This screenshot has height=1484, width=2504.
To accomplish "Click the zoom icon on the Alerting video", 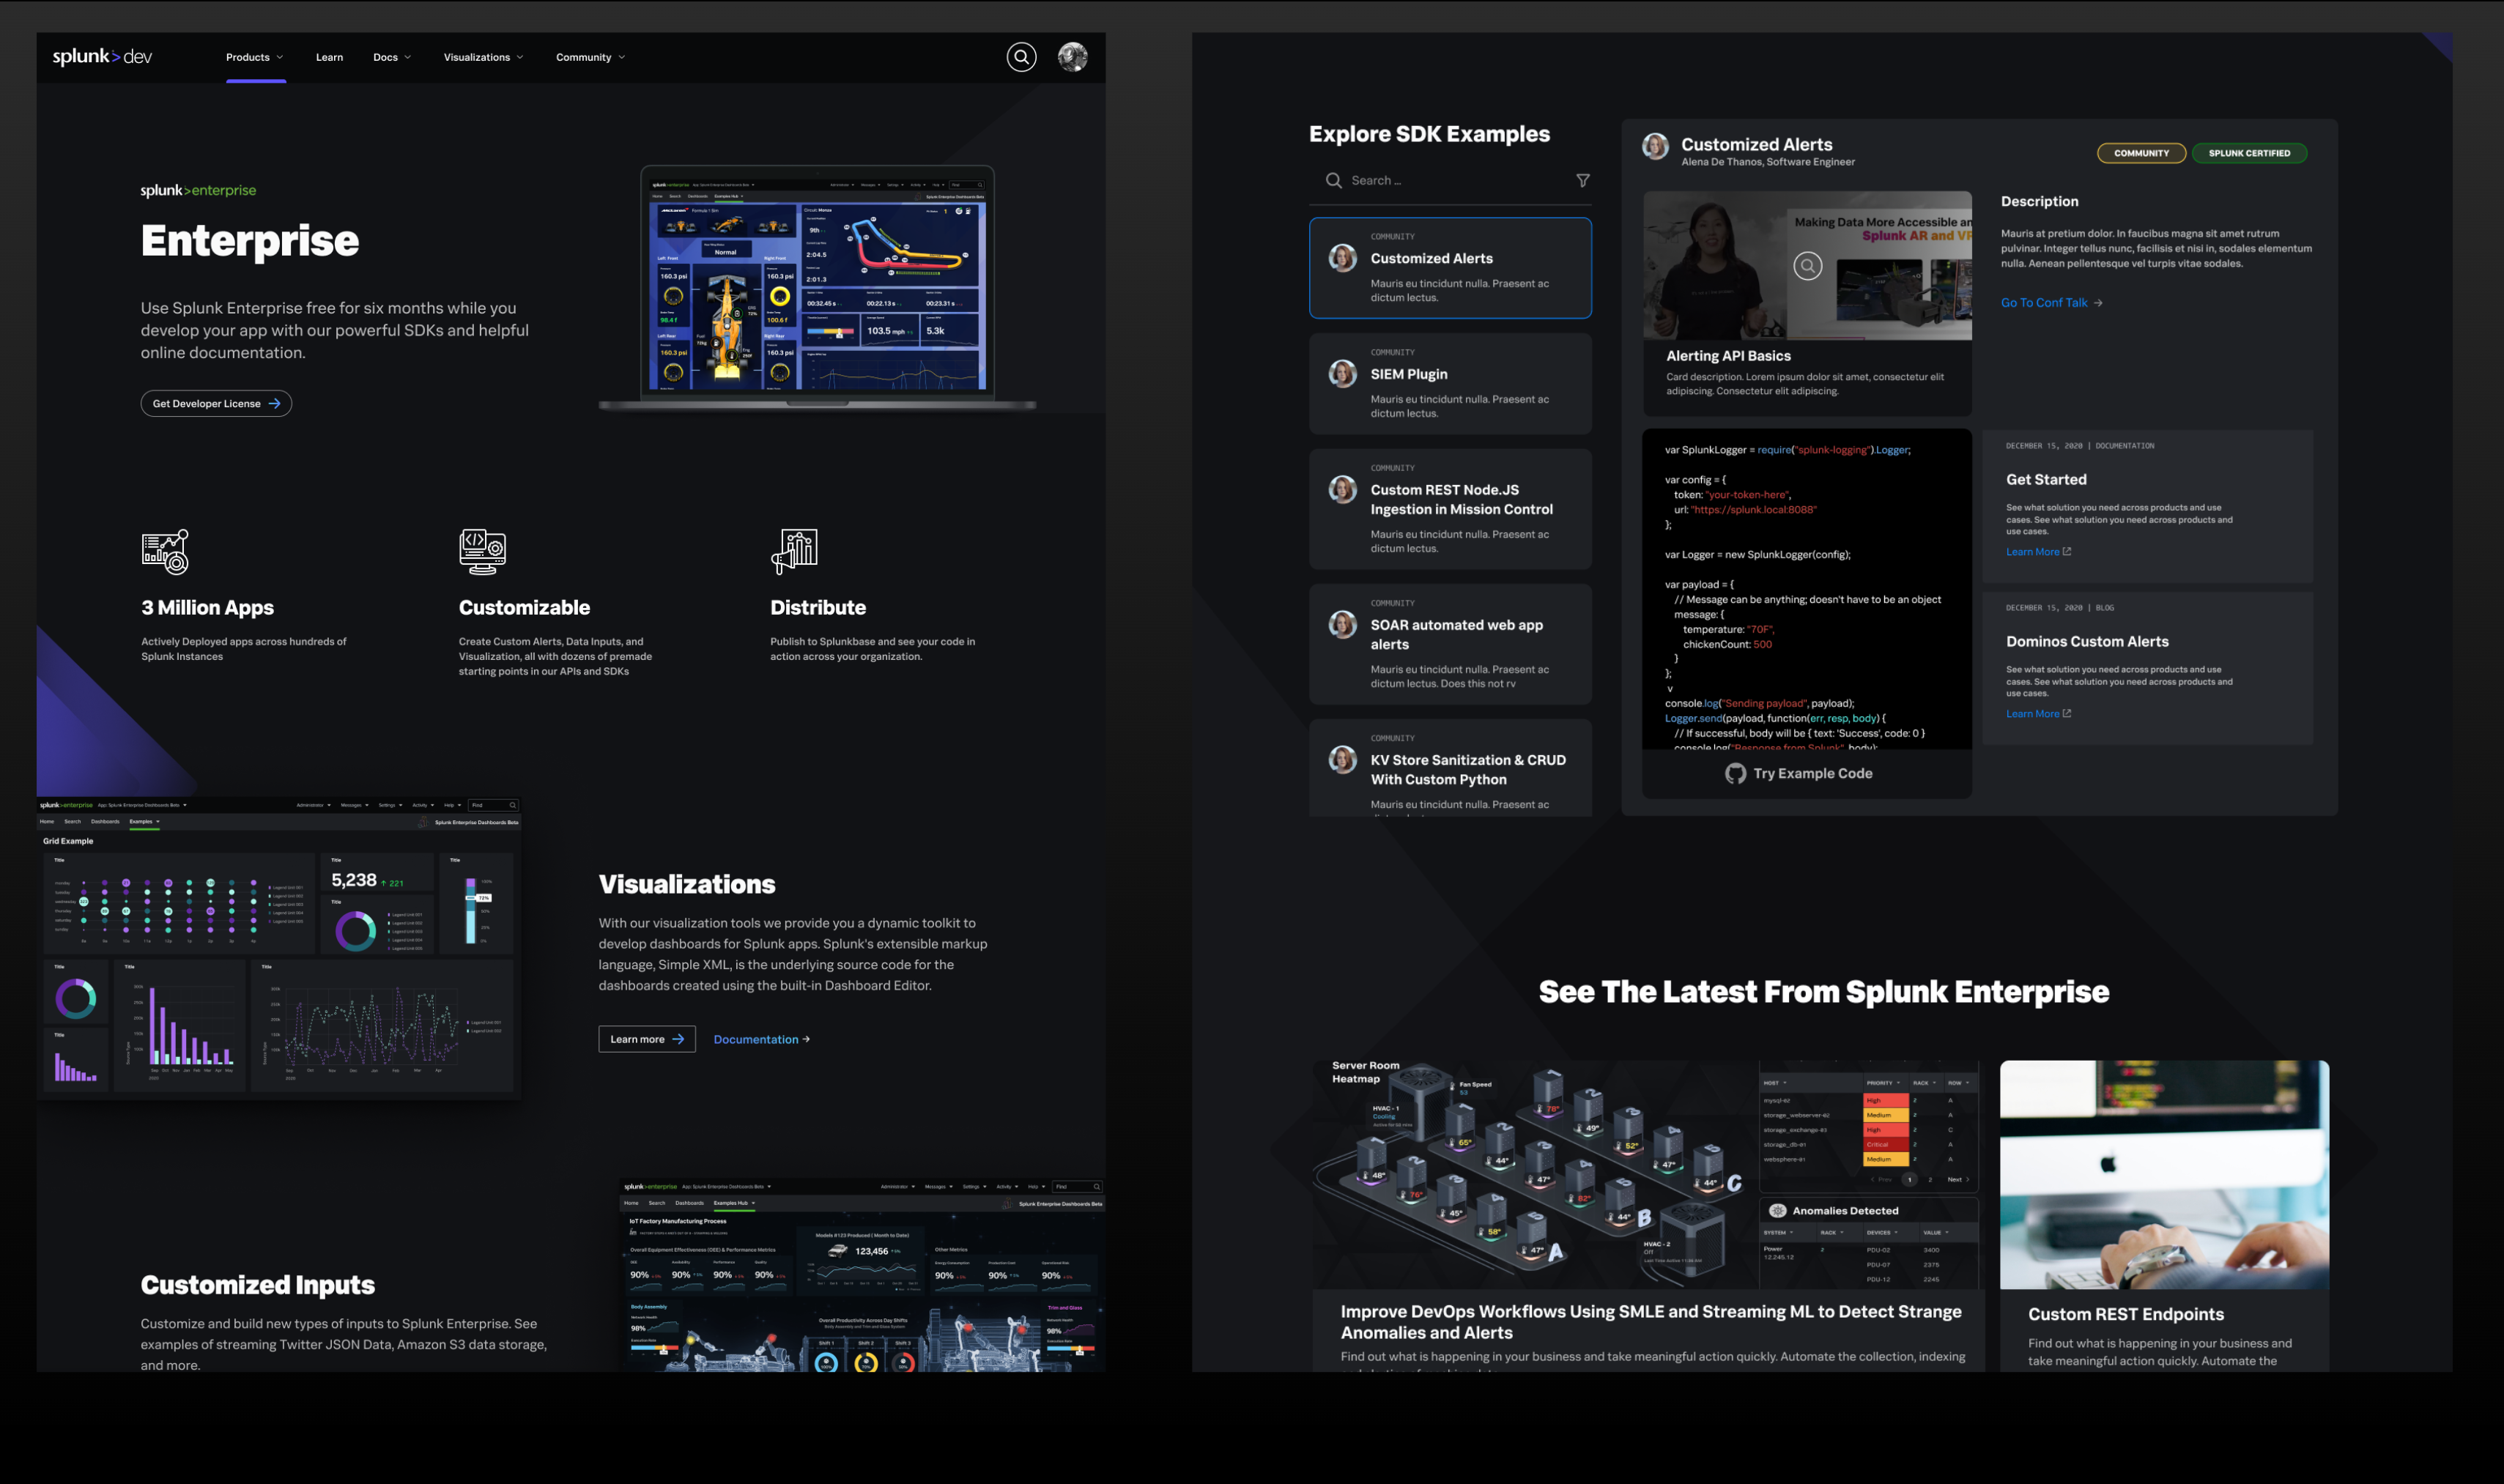I will click(1807, 266).
